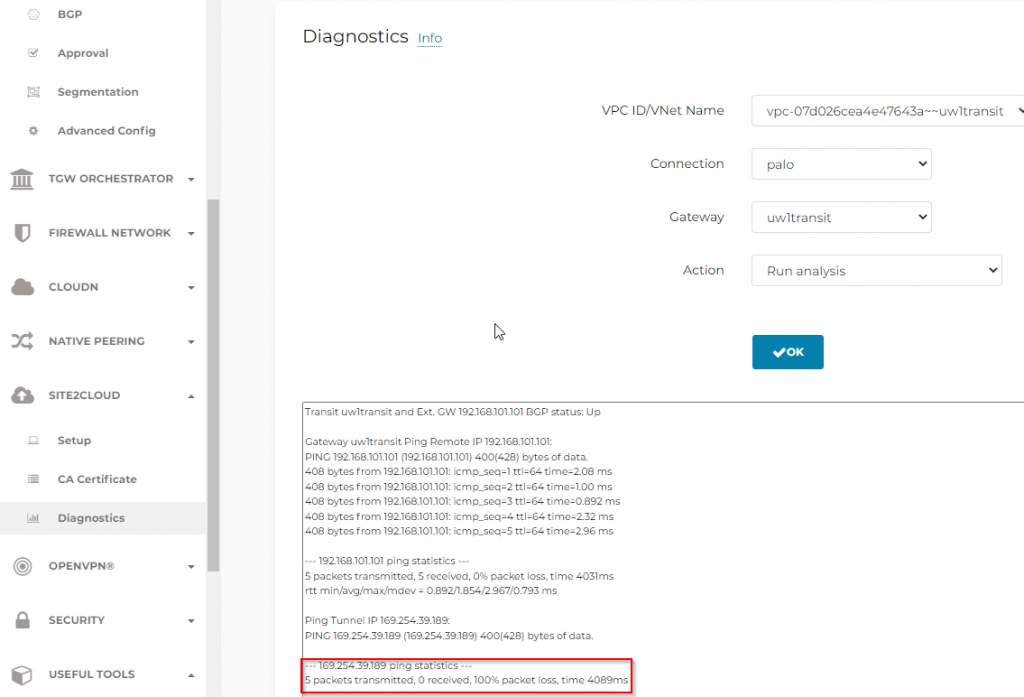Click the CloudN cloud icon
Viewport: 1024px width, 697px height.
point(22,287)
